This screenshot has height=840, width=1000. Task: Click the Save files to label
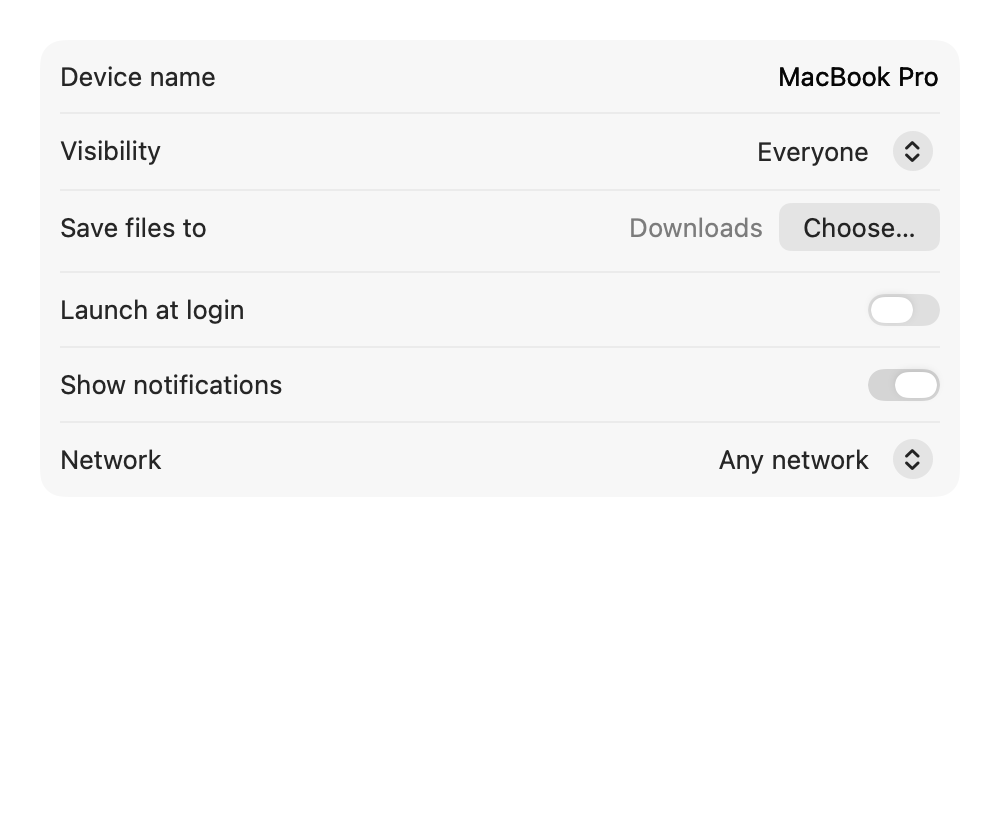coord(133,228)
